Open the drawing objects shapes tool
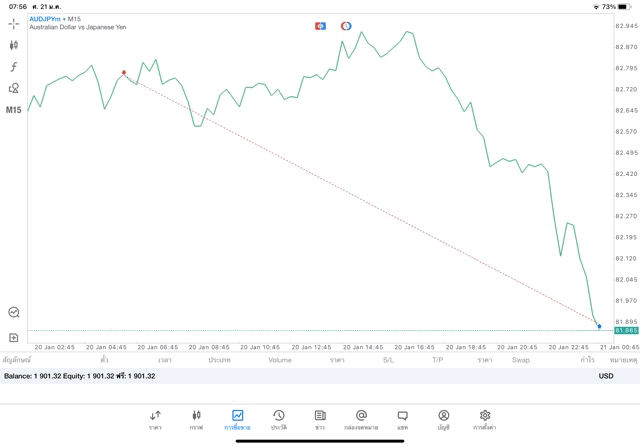Screen dimensions: 640x447 14,88
